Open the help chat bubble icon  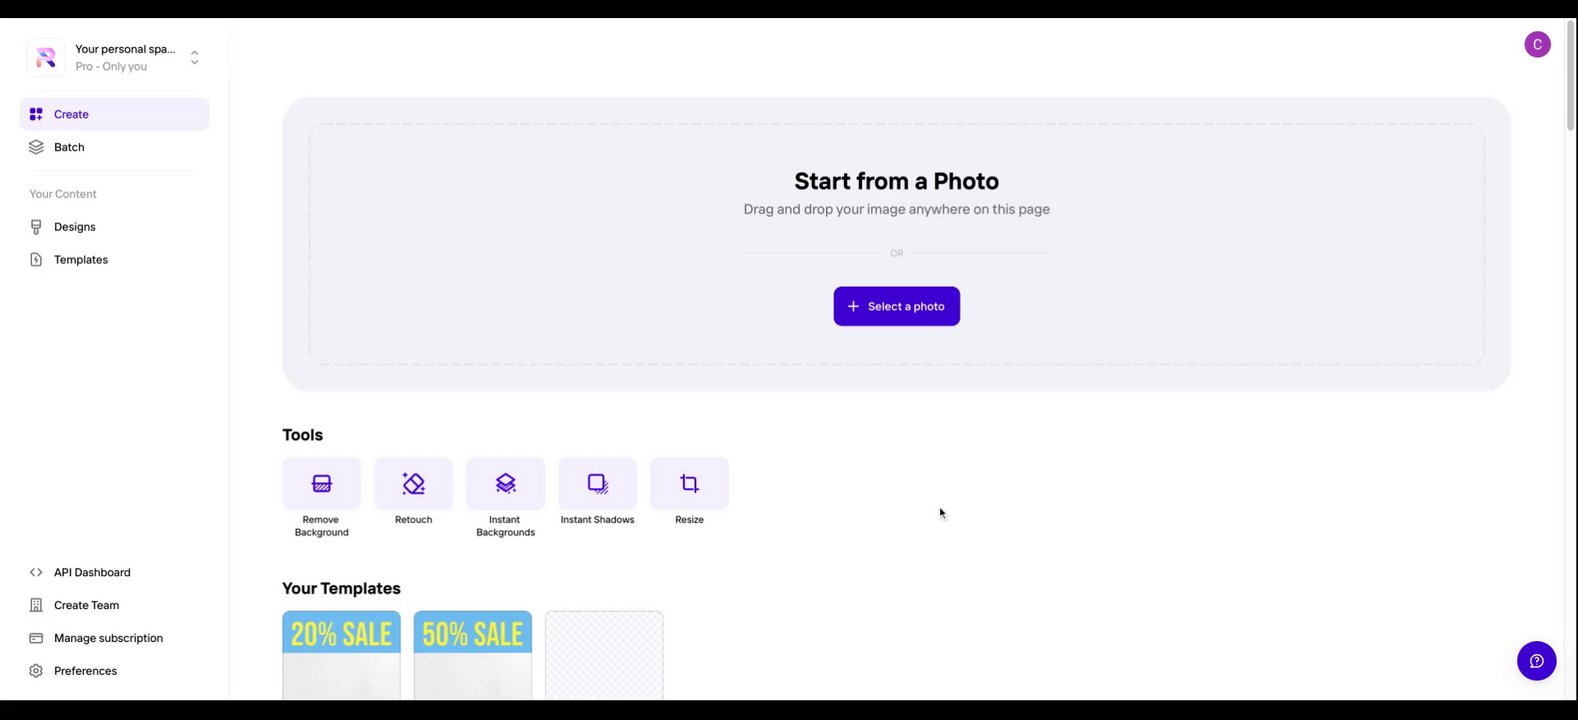pyautogui.click(x=1536, y=661)
